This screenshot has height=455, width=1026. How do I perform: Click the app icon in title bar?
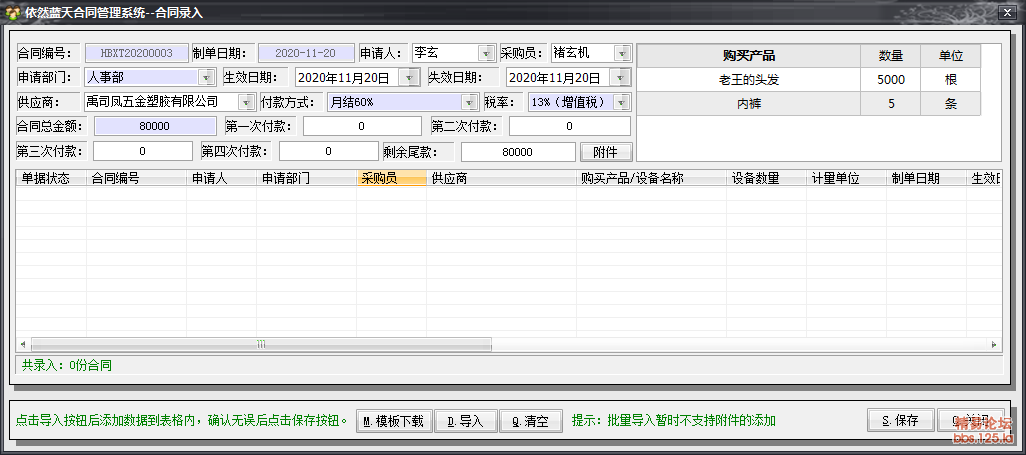[x=12, y=12]
